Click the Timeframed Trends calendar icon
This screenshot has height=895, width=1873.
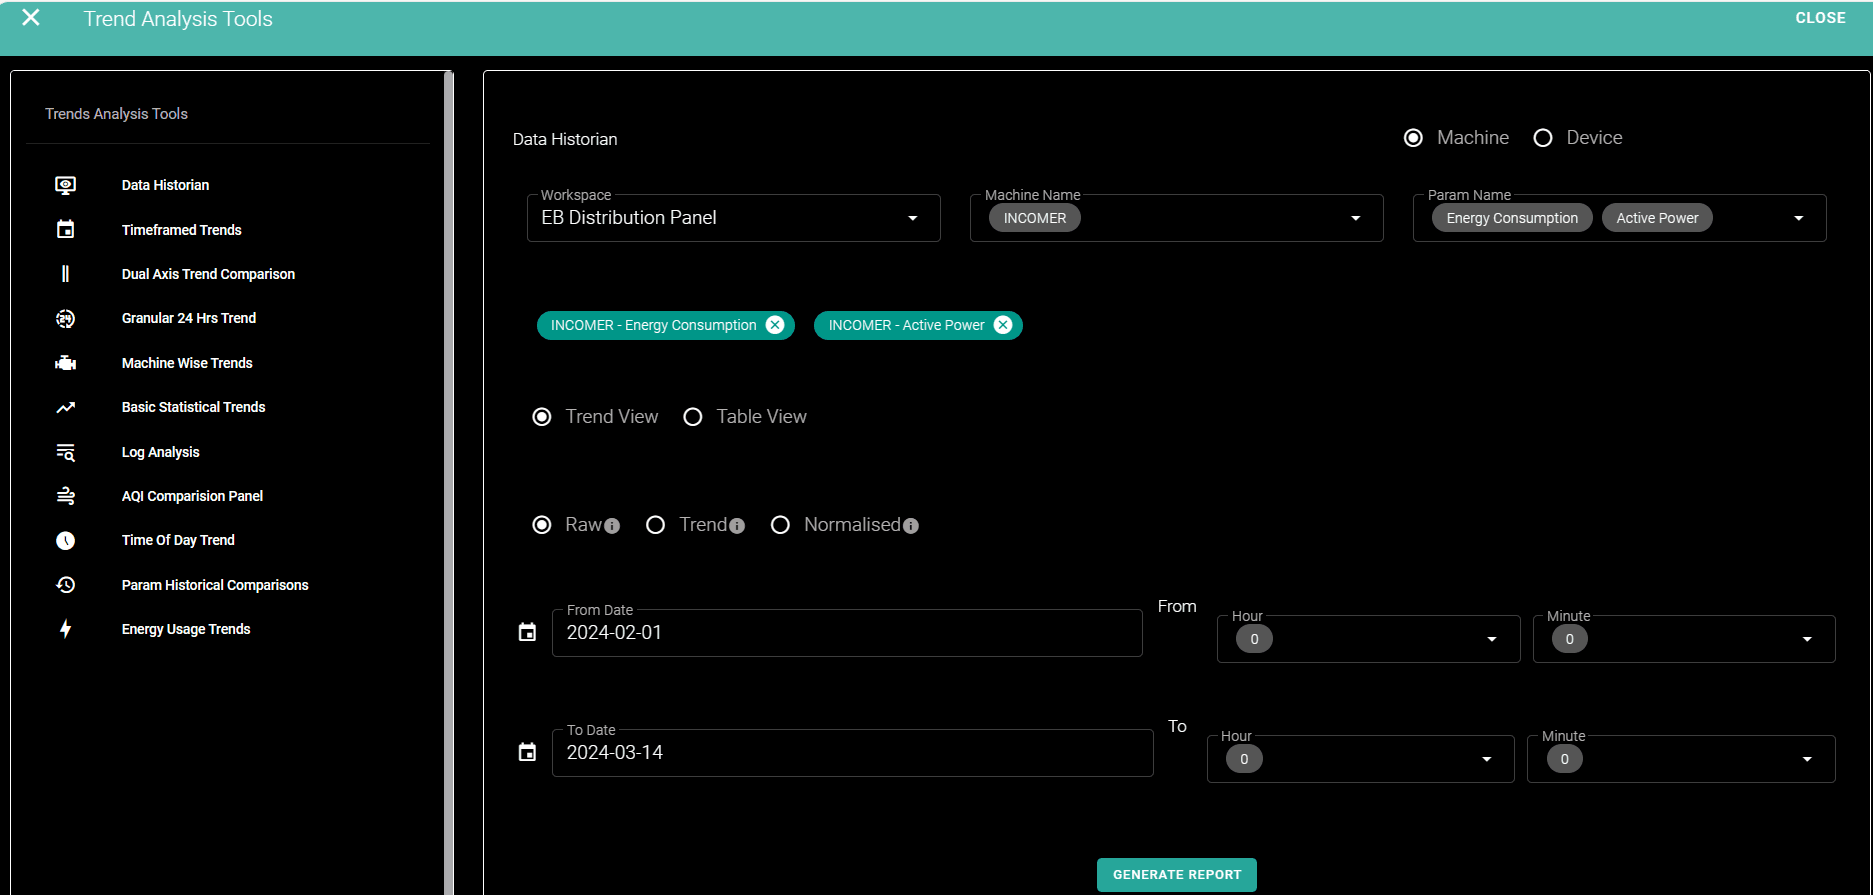pyautogui.click(x=65, y=230)
